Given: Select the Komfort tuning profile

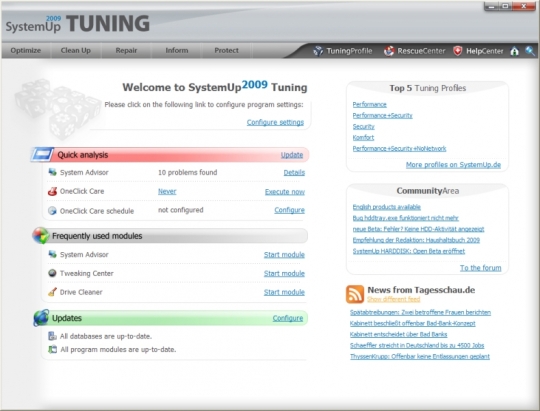Looking at the screenshot, I should pyautogui.click(x=363, y=137).
